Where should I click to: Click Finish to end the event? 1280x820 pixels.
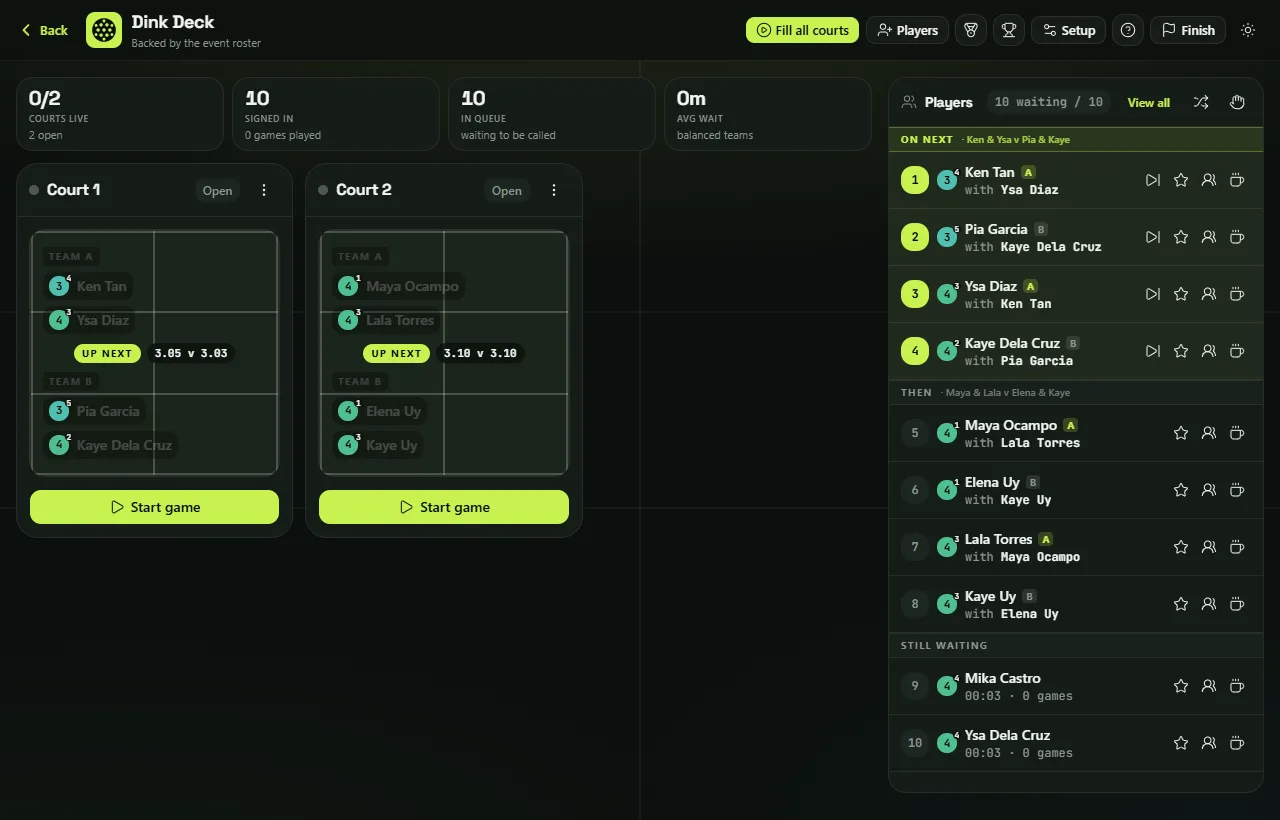point(1188,30)
